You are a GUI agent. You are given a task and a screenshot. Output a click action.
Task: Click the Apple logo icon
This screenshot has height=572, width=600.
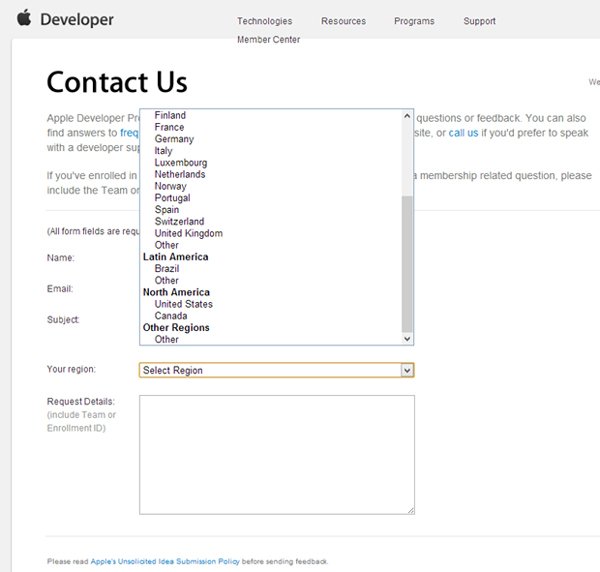[x=24, y=19]
